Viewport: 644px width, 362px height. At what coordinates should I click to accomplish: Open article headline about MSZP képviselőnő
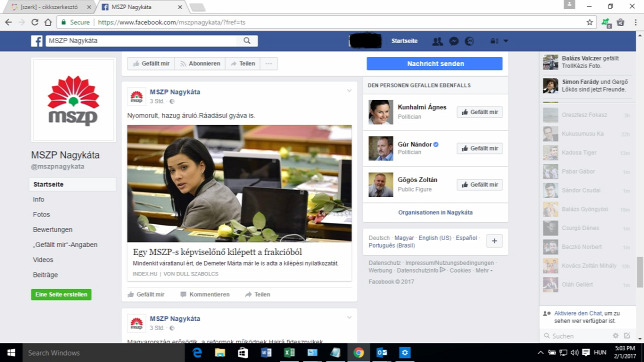(217, 252)
